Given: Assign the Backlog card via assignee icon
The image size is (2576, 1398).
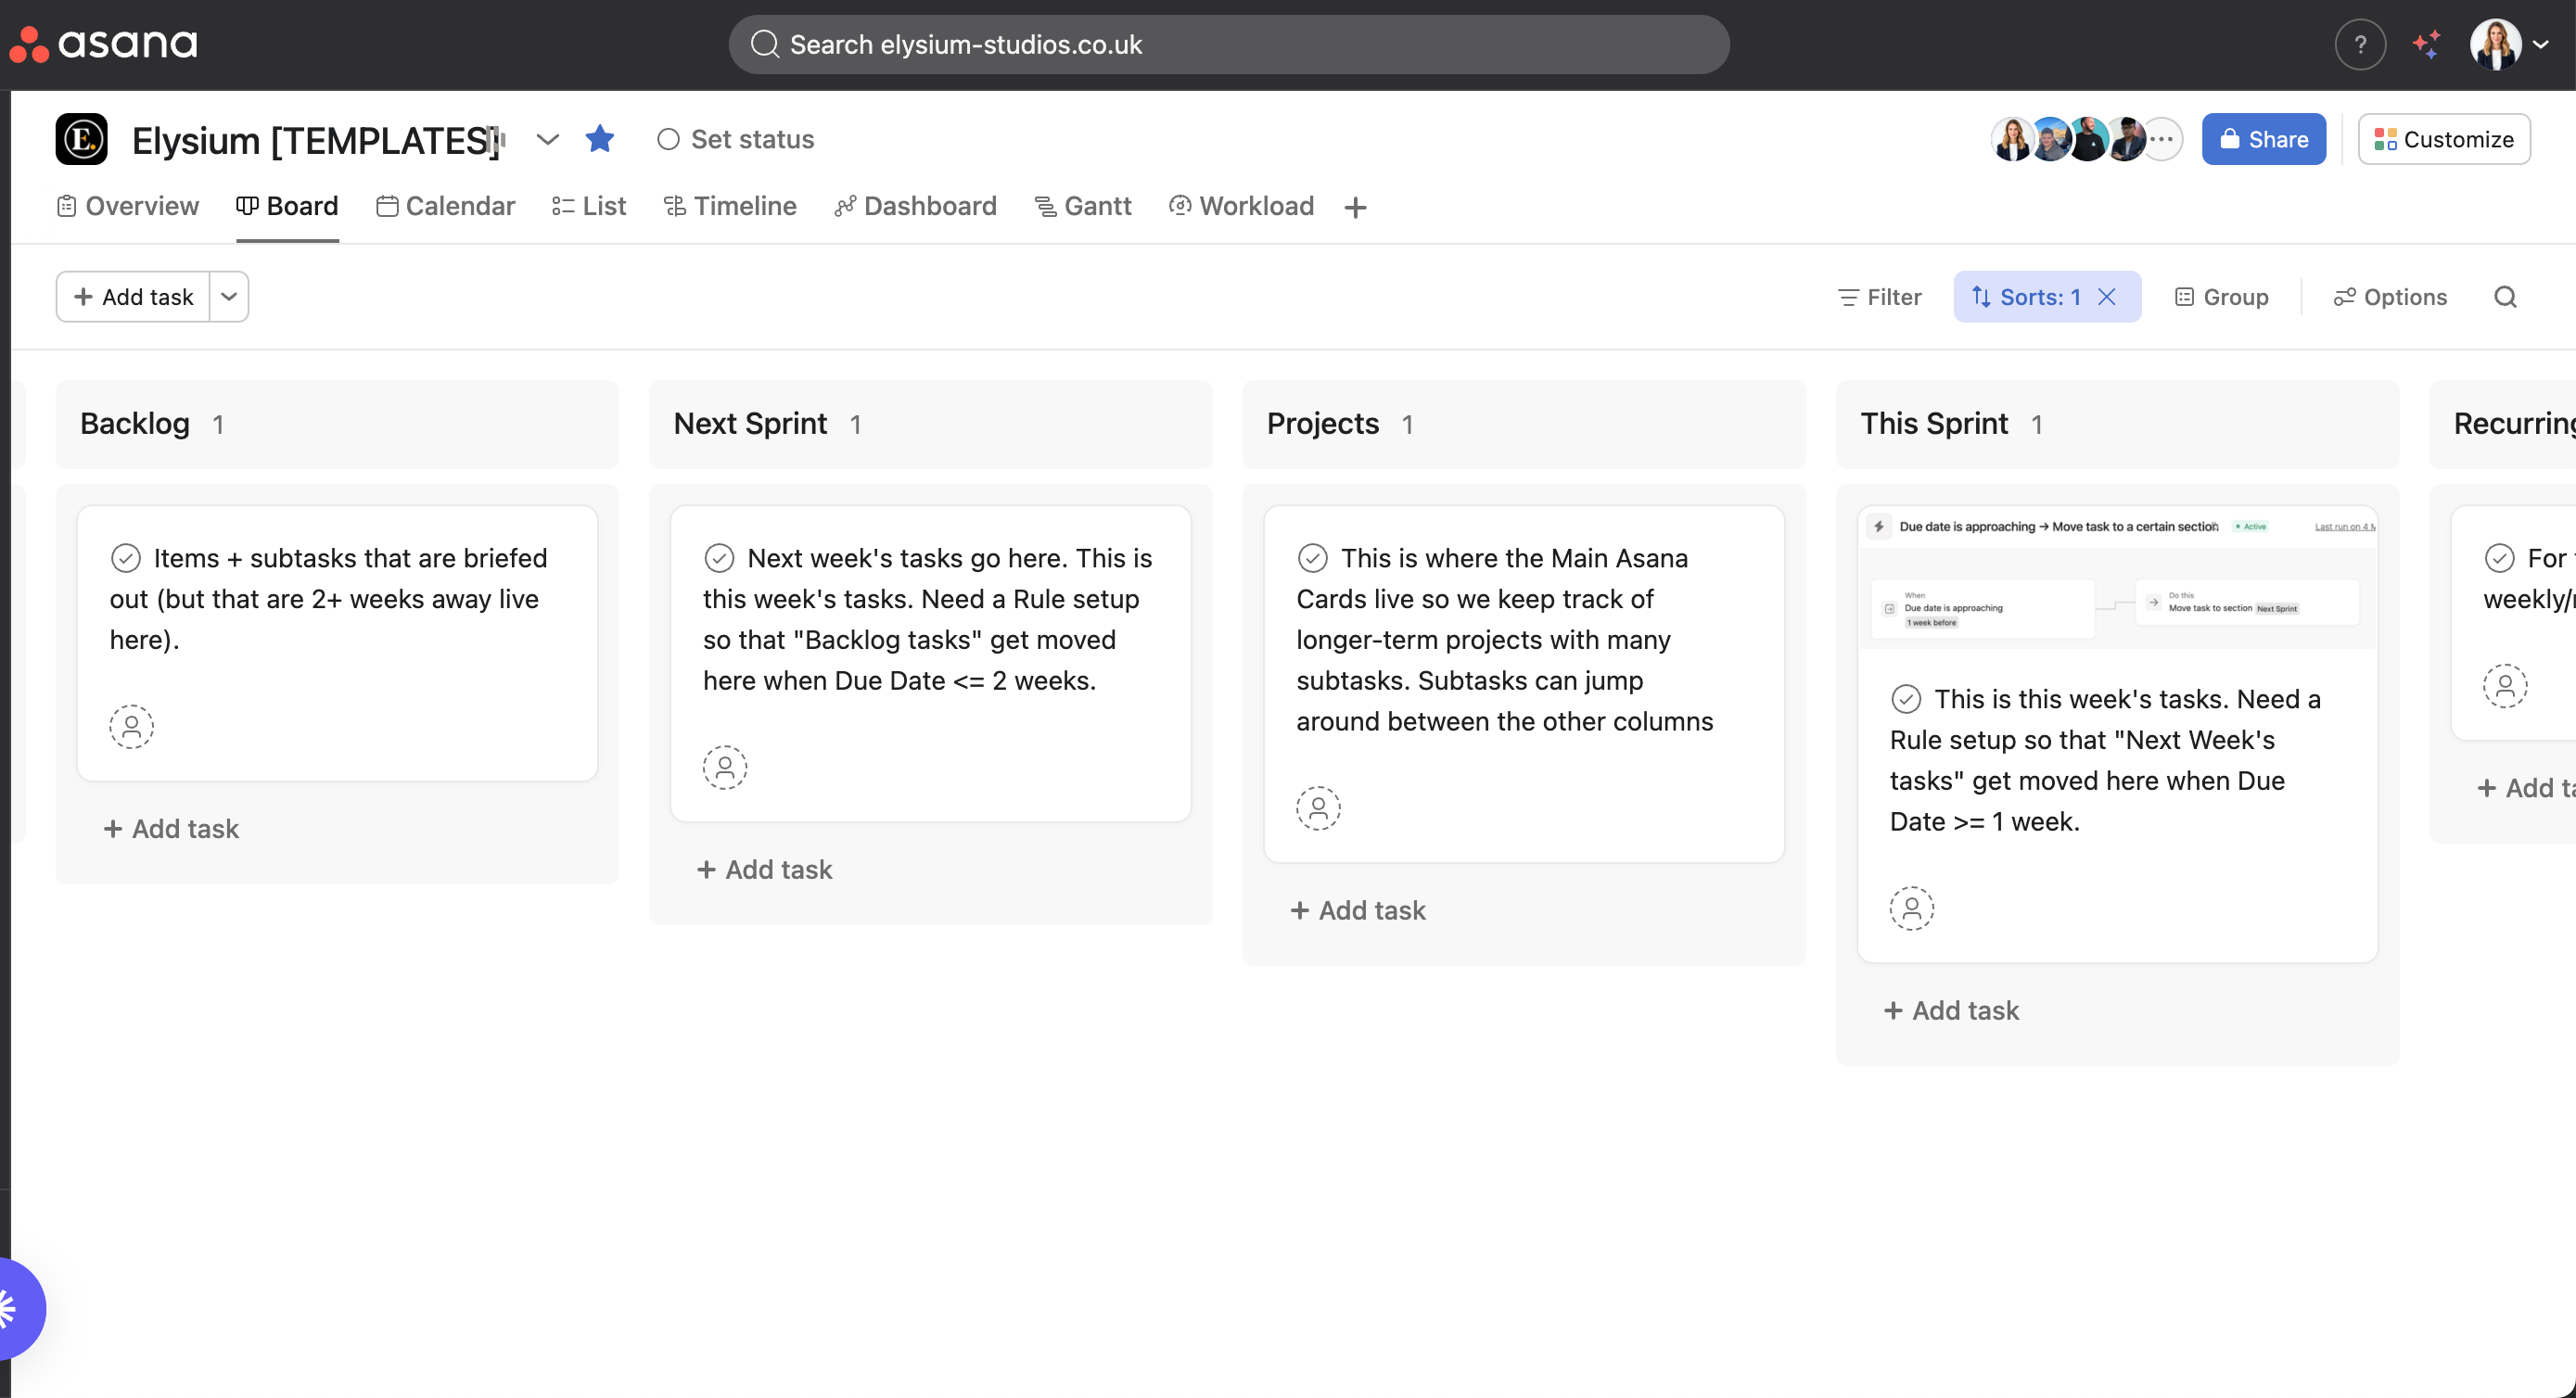Looking at the screenshot, I should click(131, 726).
